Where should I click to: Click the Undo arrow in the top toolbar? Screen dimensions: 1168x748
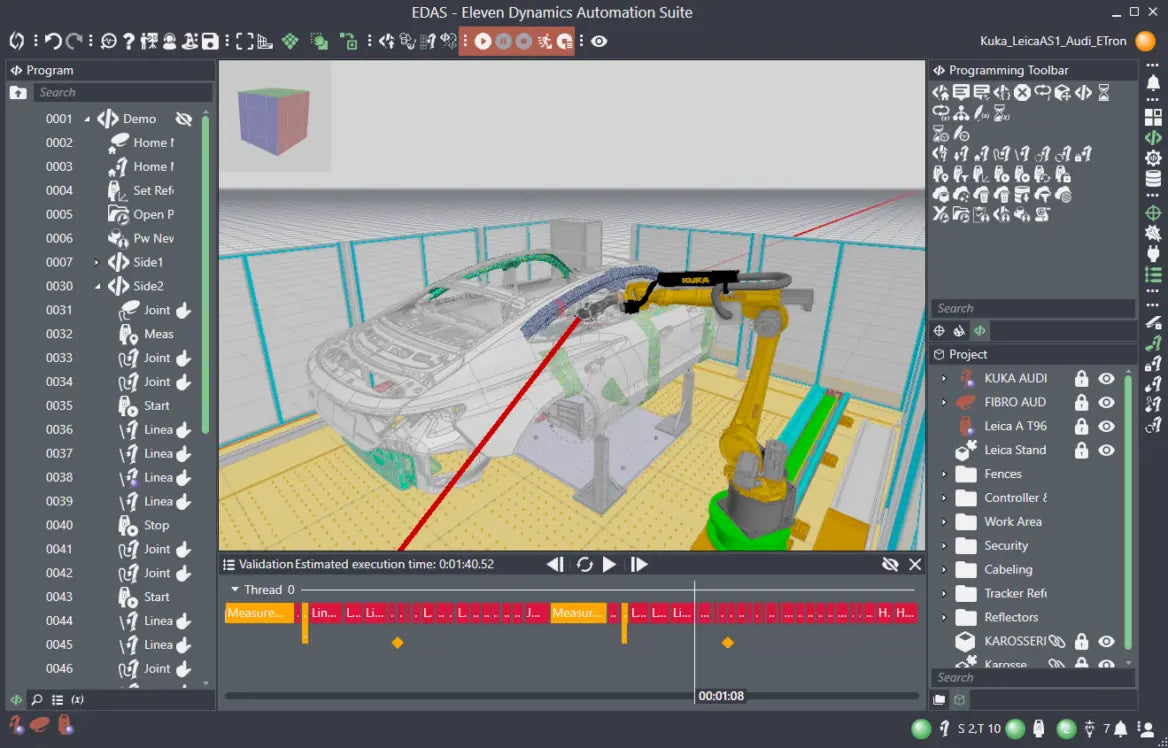pyautogui.click(x=52, y=41)
